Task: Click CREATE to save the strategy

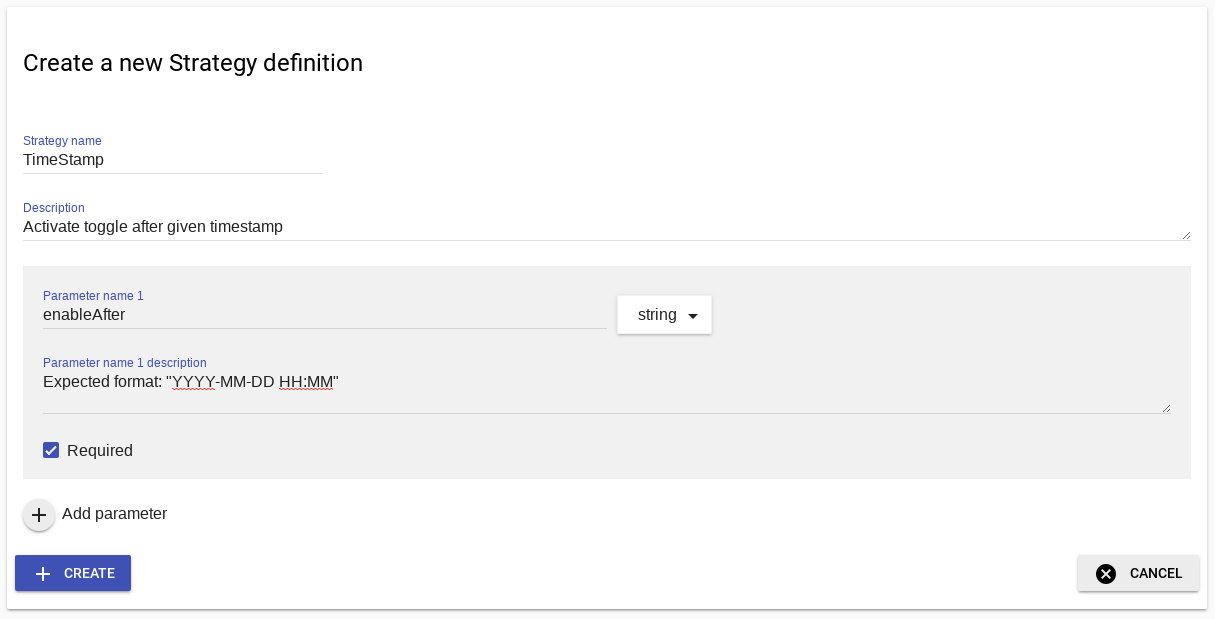Action: click(73, 573)
